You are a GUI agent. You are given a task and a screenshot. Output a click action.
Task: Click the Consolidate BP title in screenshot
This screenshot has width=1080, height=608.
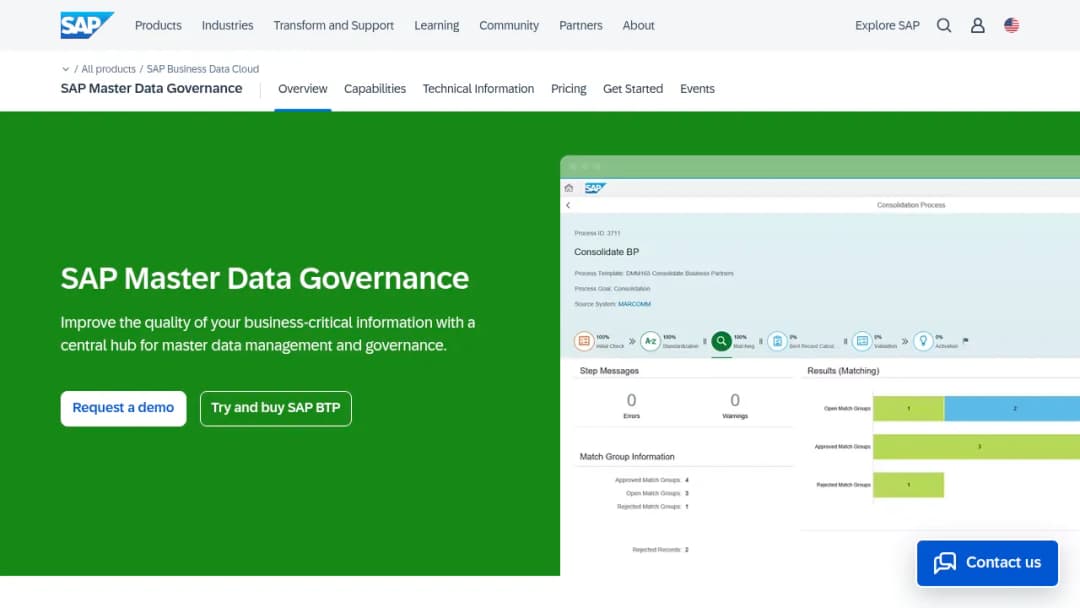point(607,252)
